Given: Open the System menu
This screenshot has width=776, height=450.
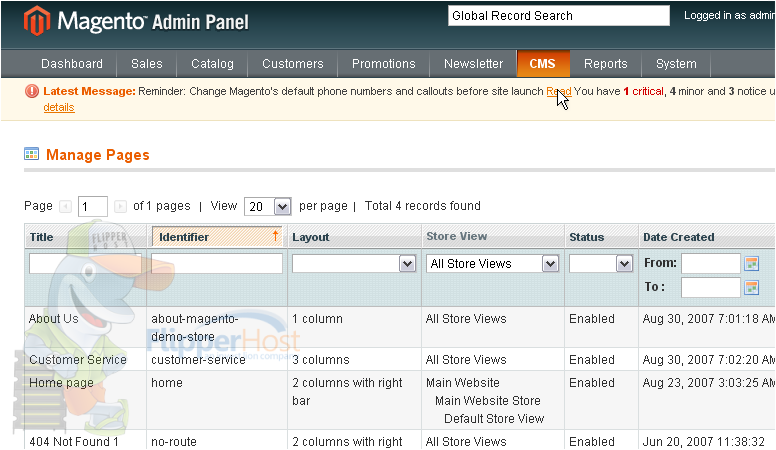Looking at the screenshot, I should [x=676, y=64].
